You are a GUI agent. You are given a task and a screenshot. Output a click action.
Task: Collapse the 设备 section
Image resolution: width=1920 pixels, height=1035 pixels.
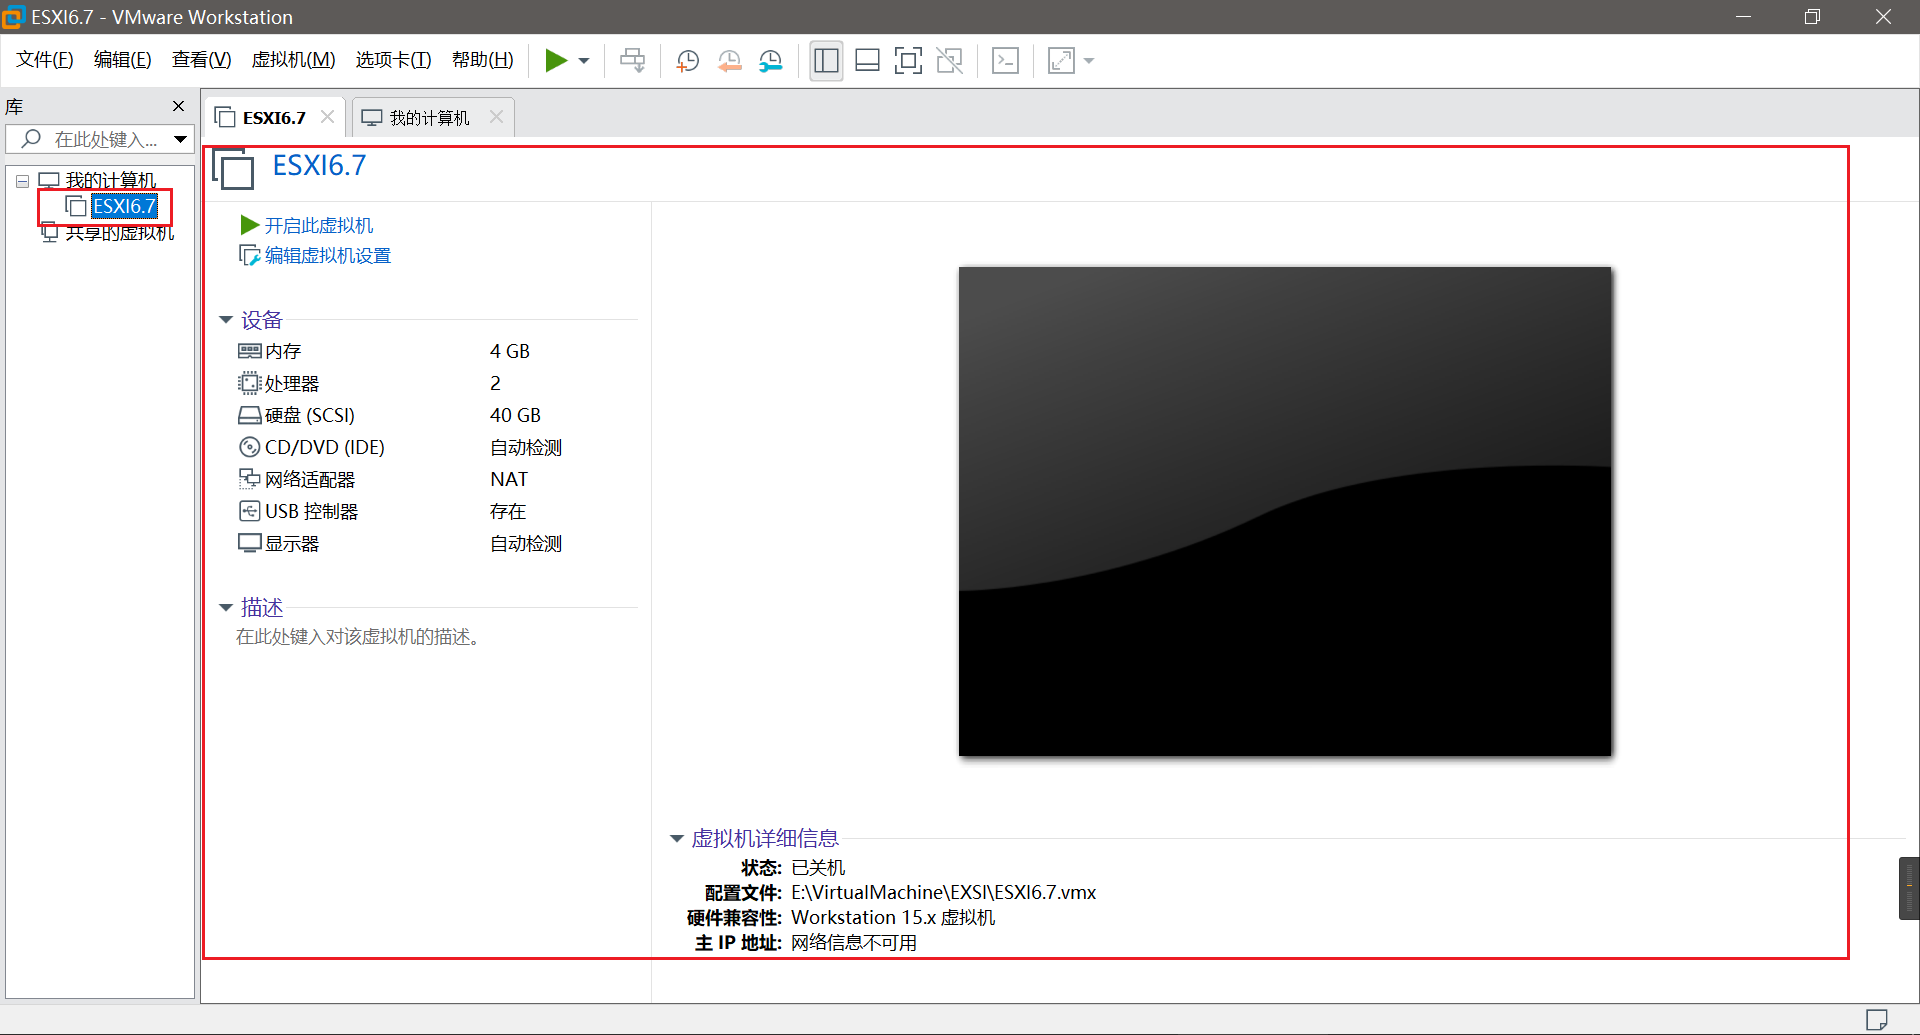pyautogui.click(x=226, y=320)
